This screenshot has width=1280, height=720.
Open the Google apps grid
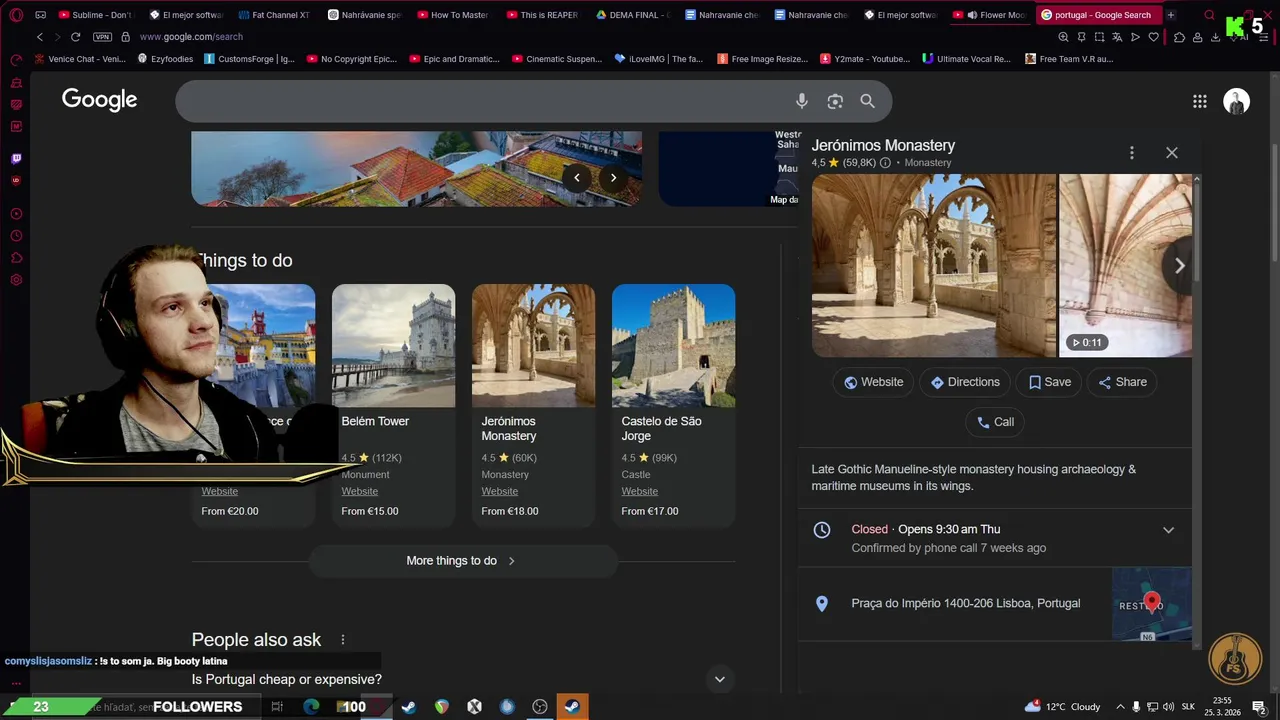click(x=1200, y=101)
